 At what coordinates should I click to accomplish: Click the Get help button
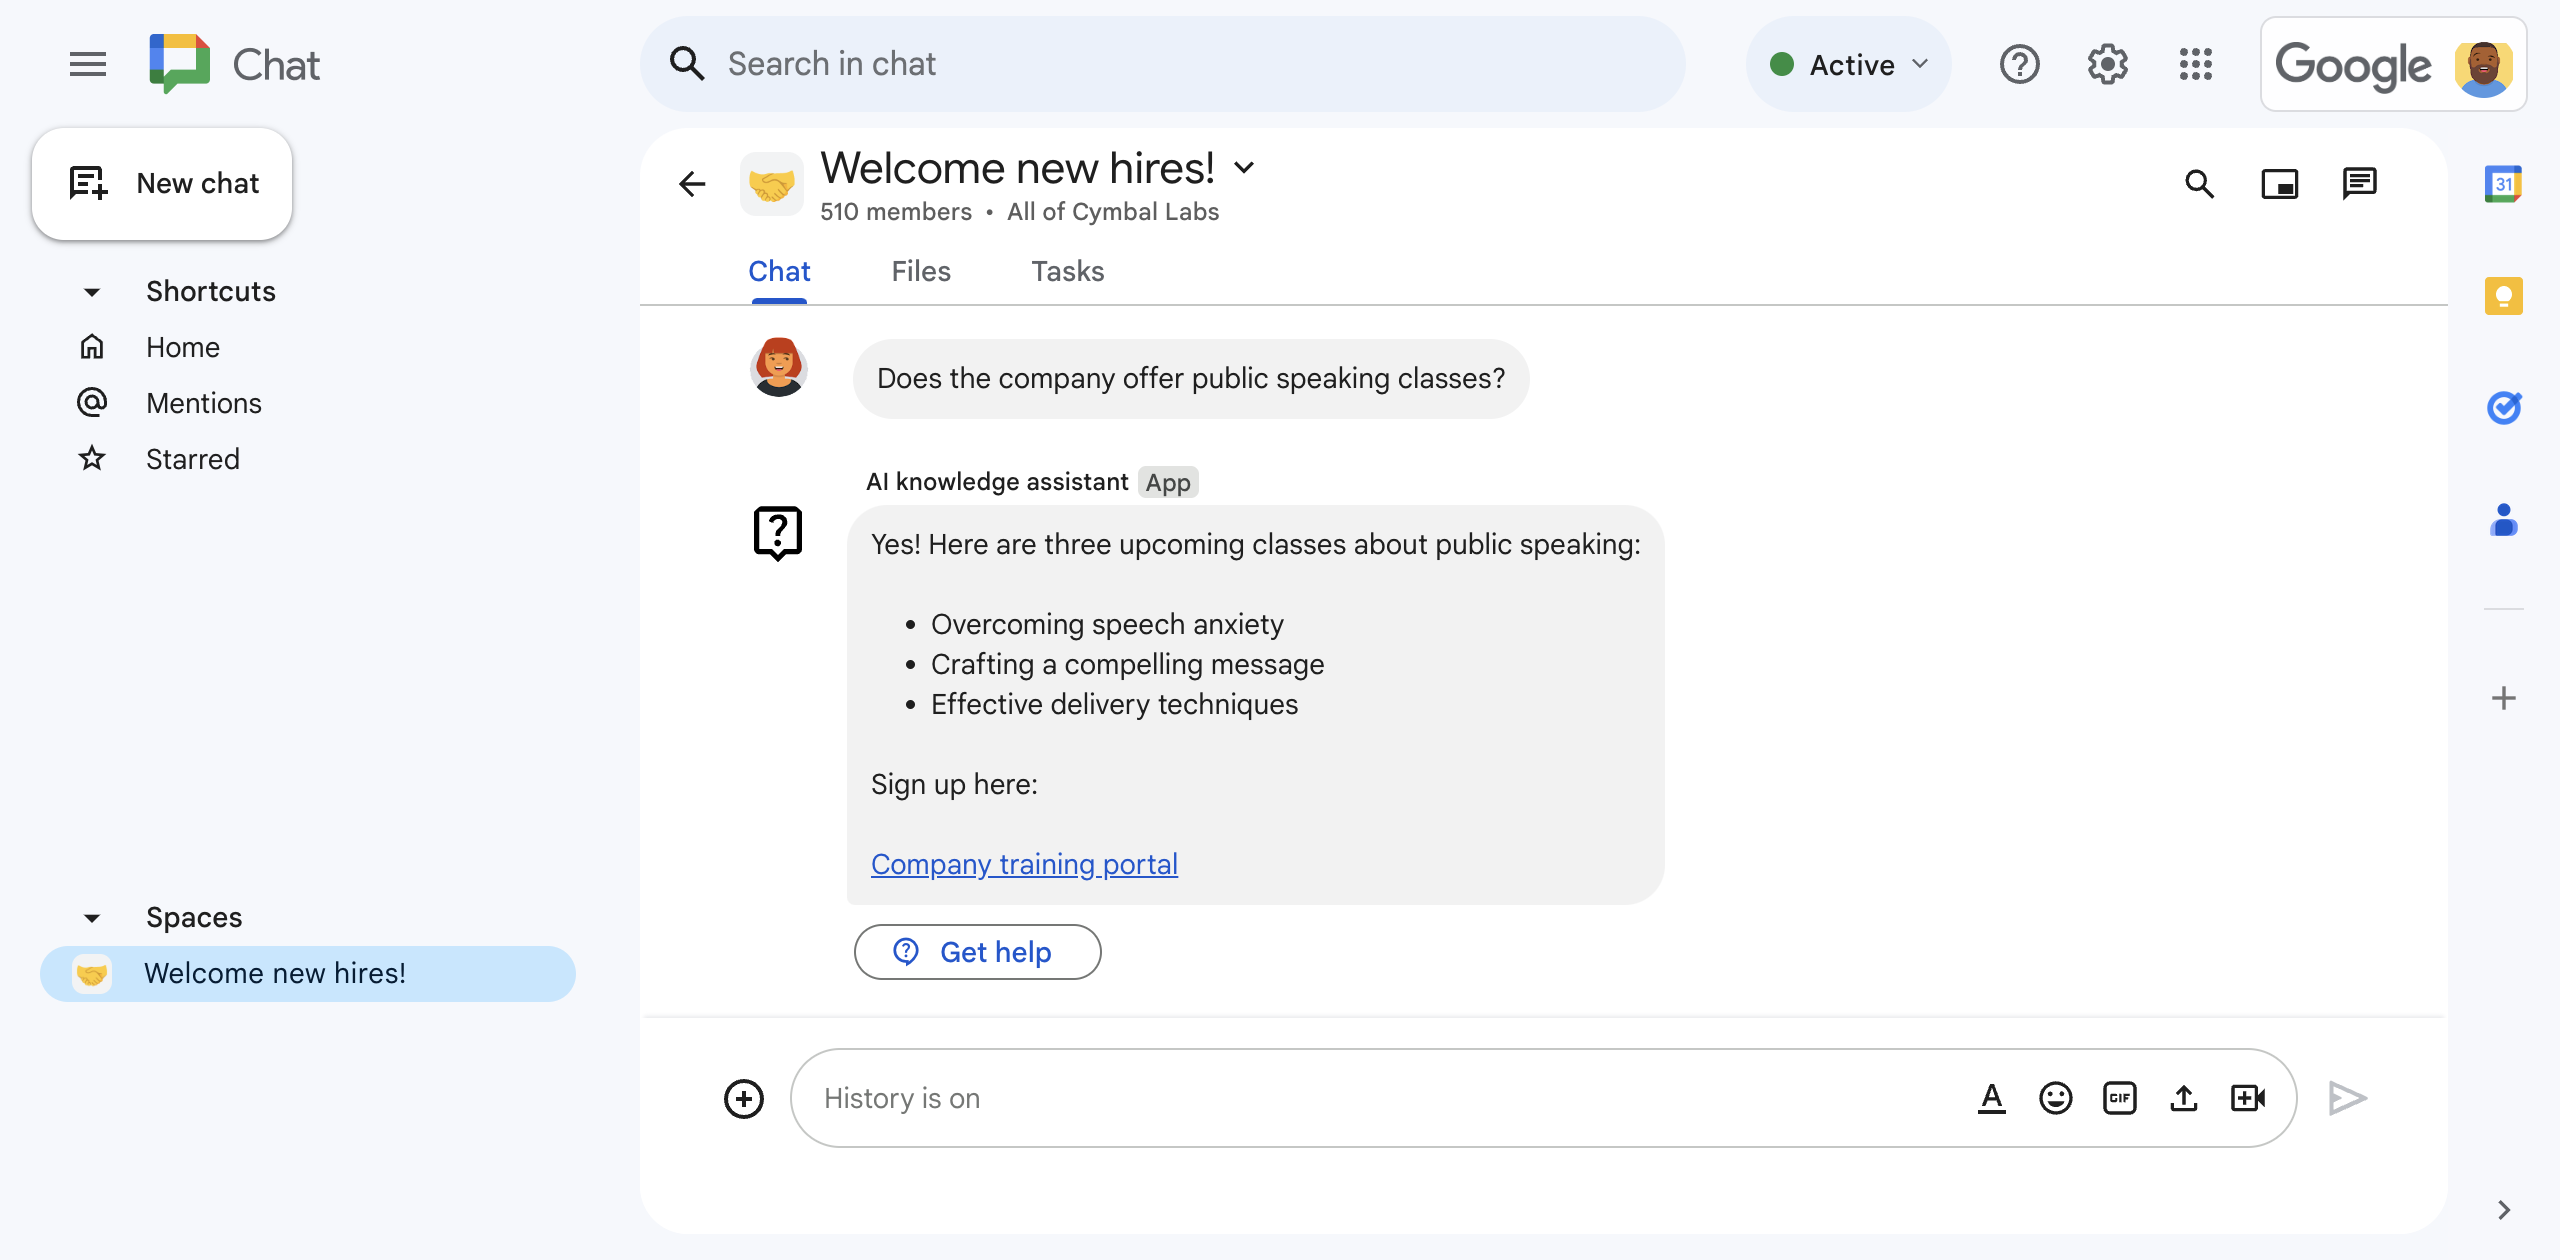[978, 952]
